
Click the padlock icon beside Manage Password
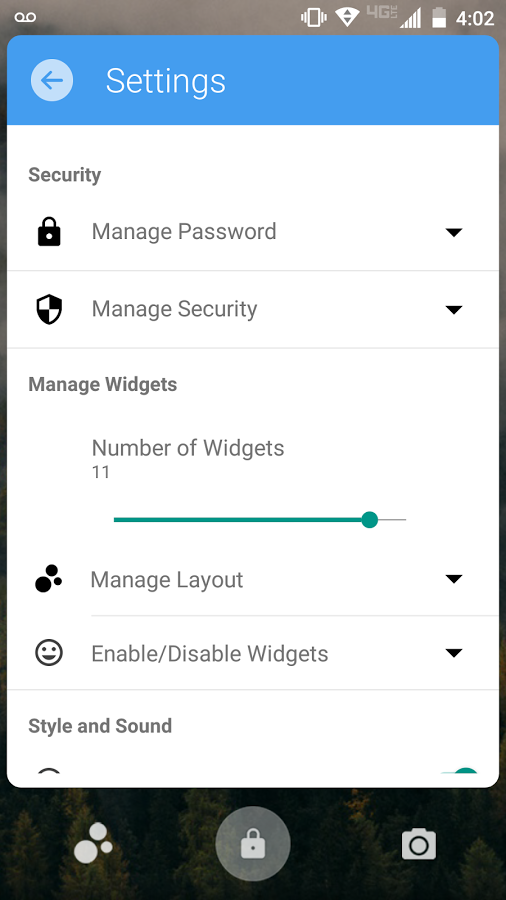pyautogui.click(x=49, y=232)
